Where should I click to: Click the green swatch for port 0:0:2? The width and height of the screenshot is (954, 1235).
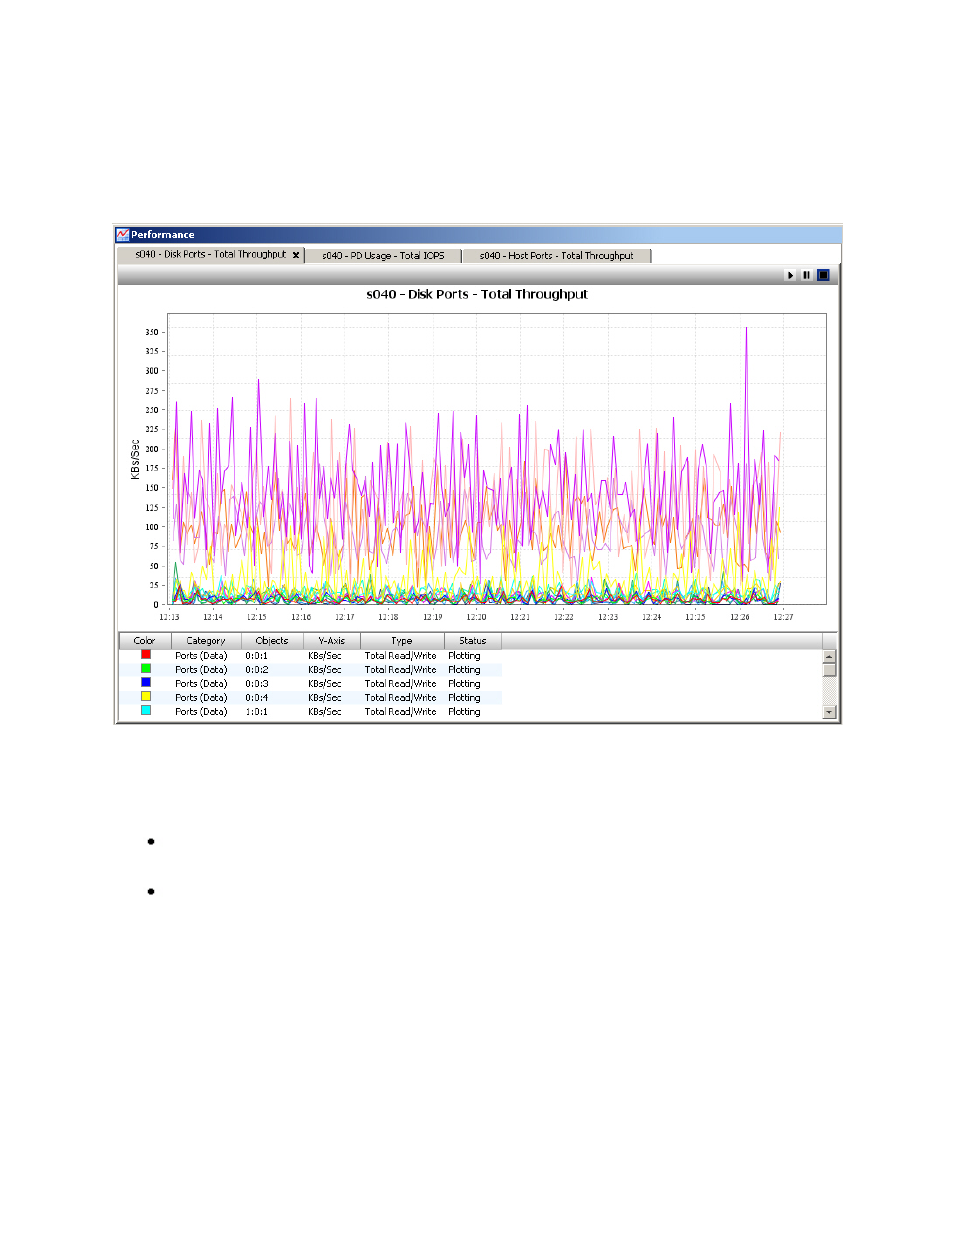[146, 668]
